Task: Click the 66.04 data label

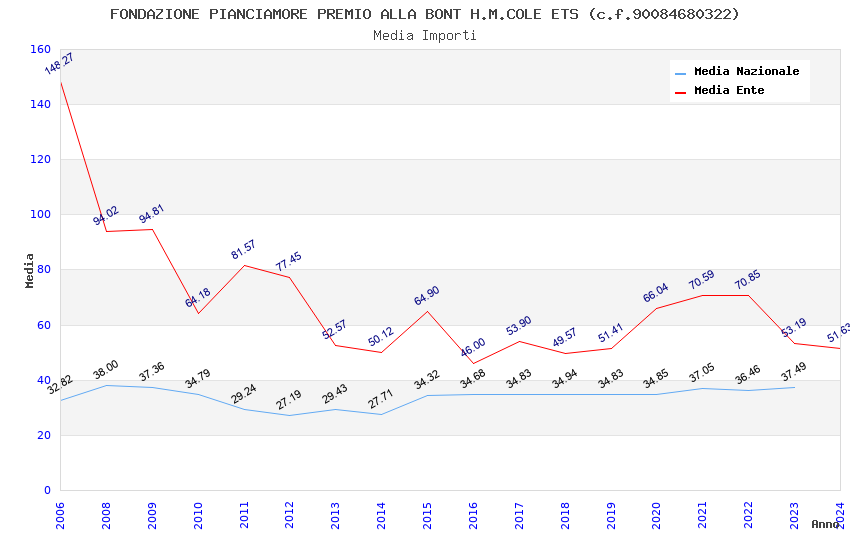Action: pos(656,293)
